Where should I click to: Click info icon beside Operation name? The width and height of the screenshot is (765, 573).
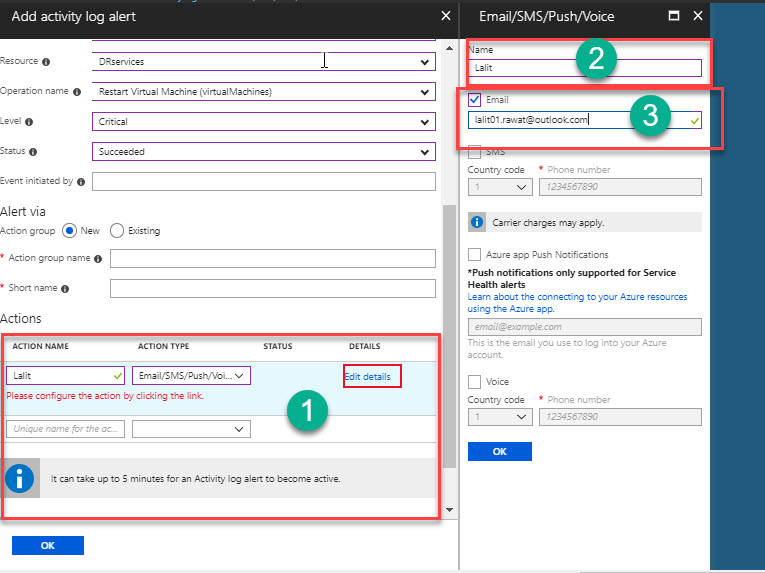pyautogui.click(x=77, y=92)
